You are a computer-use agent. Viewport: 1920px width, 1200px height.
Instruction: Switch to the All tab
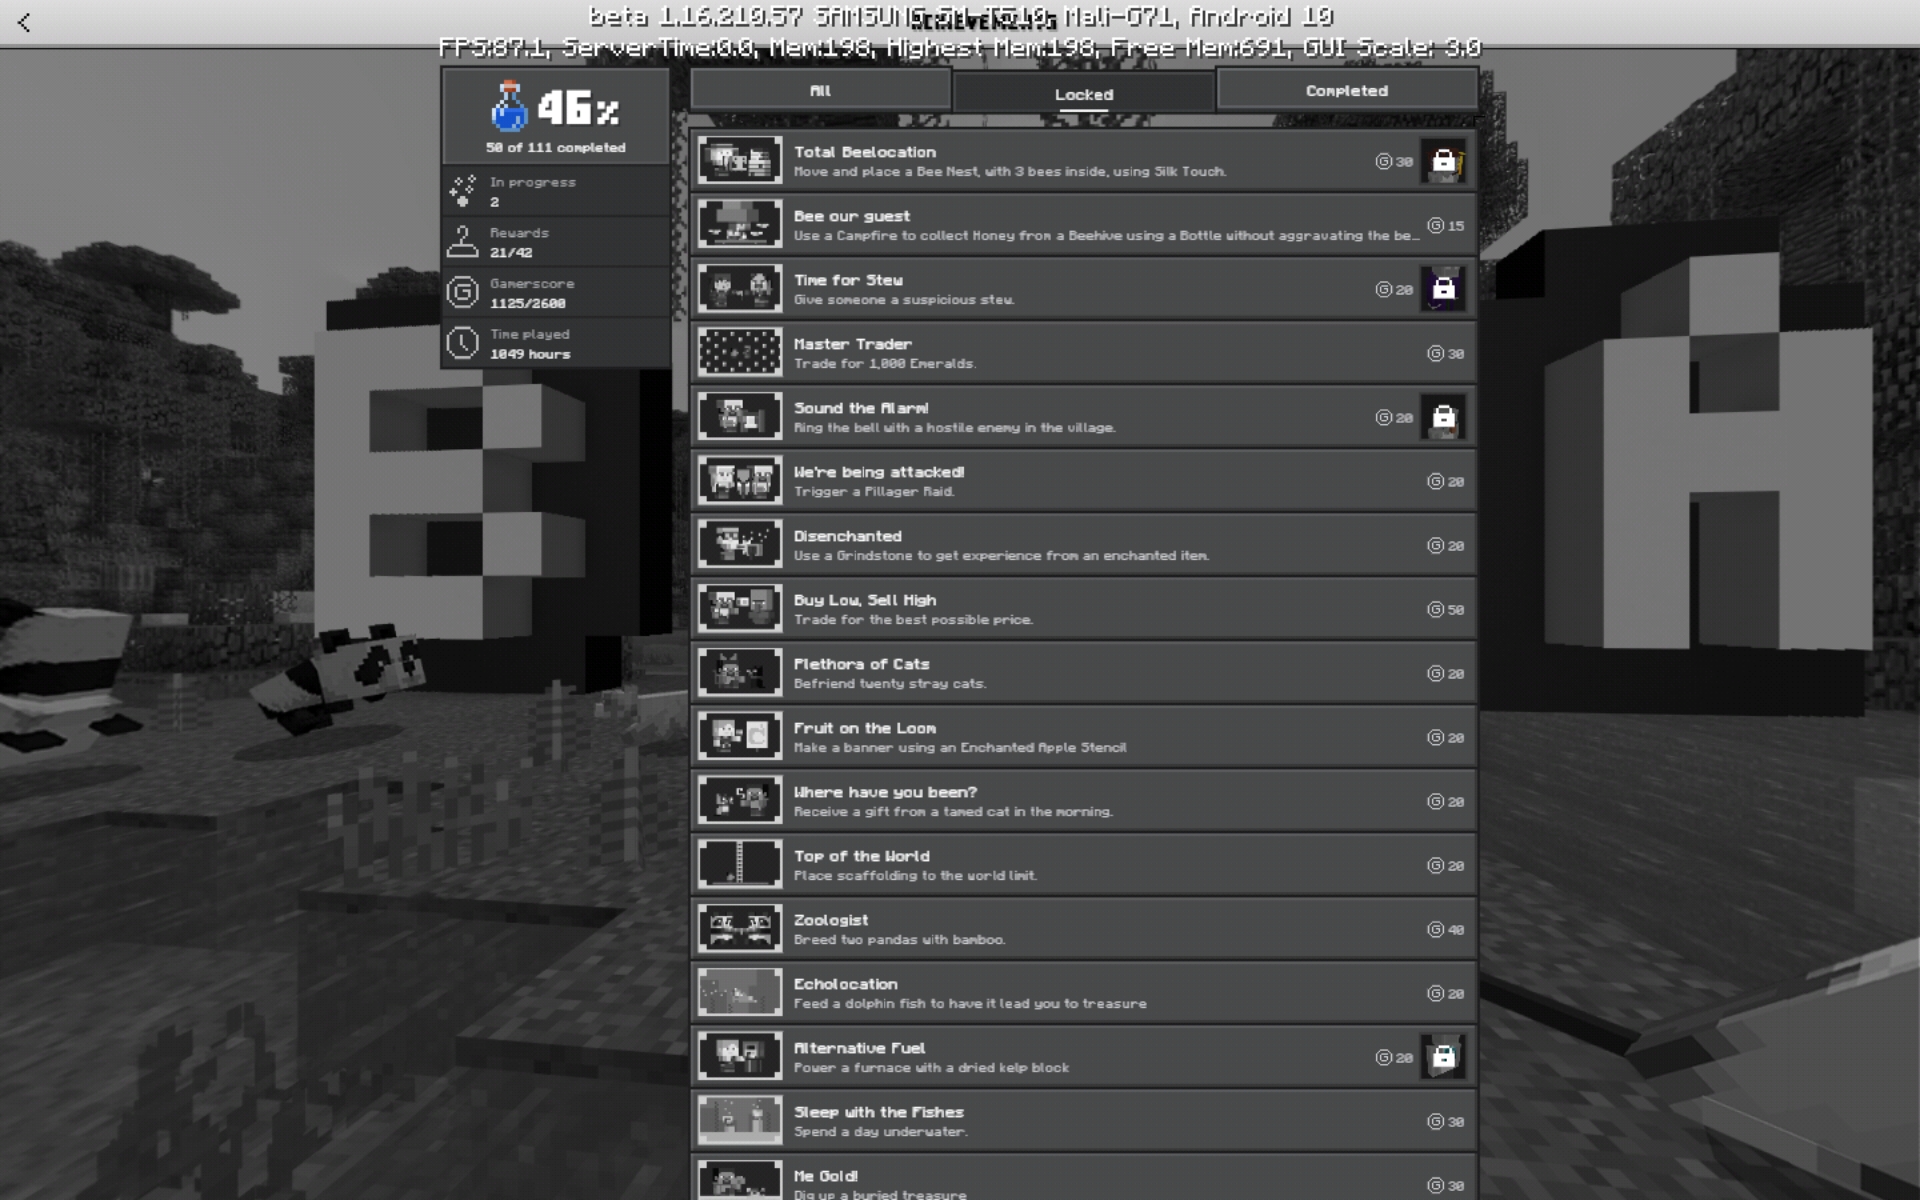pos(820,91)
